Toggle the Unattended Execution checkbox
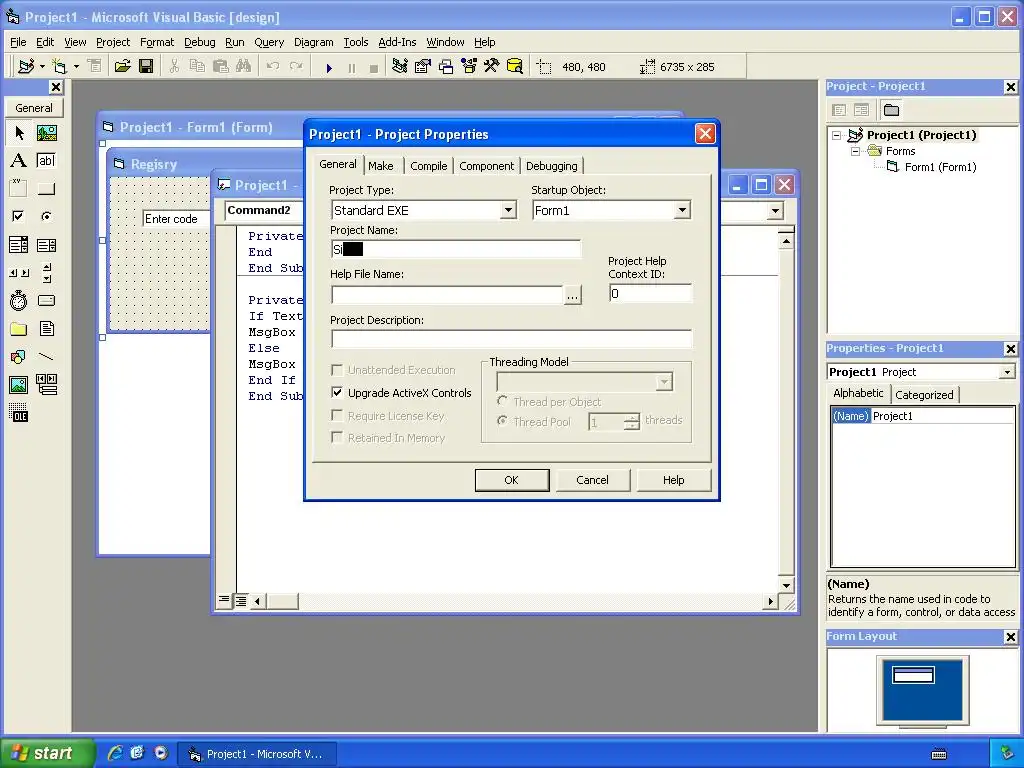1024x768 pixels. [x=337, y=370]
